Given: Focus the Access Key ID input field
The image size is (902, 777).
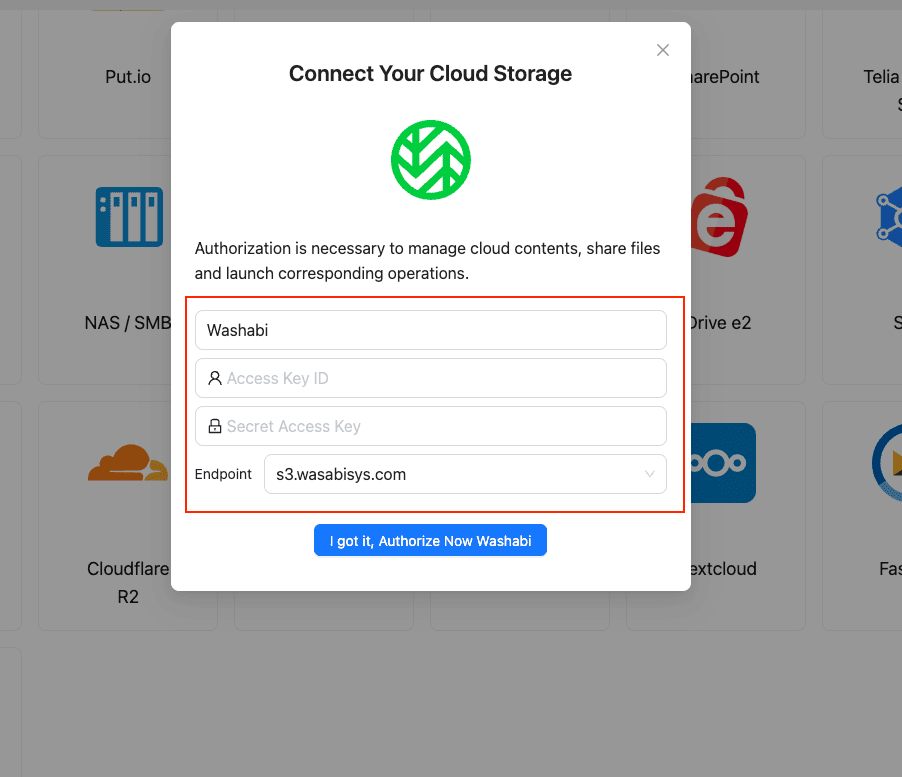Looking at the screenshot, I should point(430,378).
